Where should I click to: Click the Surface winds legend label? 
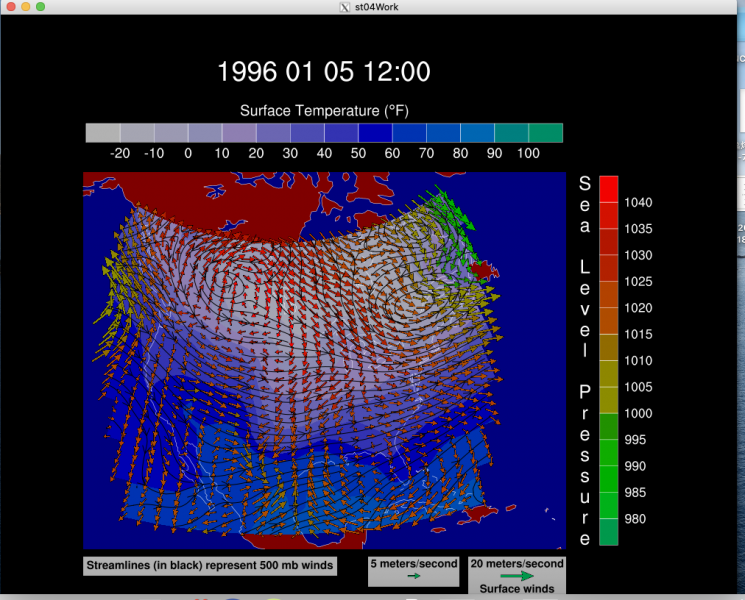pyautogui.click(x=516, y=589)
